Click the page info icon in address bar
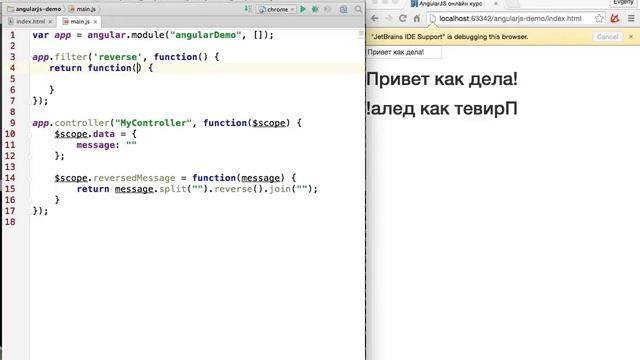 point(433,19)
